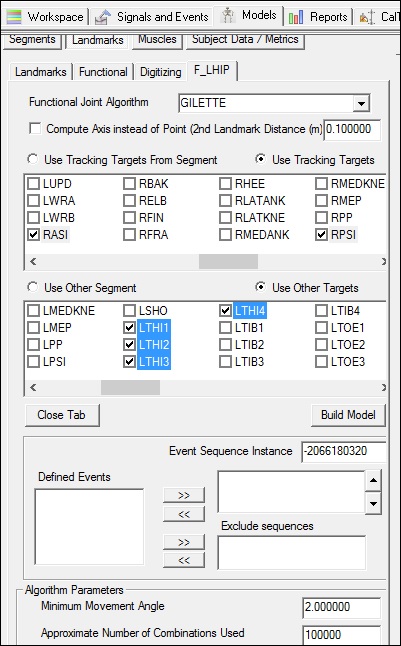
Task: Switch to the Muscles tab
Action: click(157, 39)
